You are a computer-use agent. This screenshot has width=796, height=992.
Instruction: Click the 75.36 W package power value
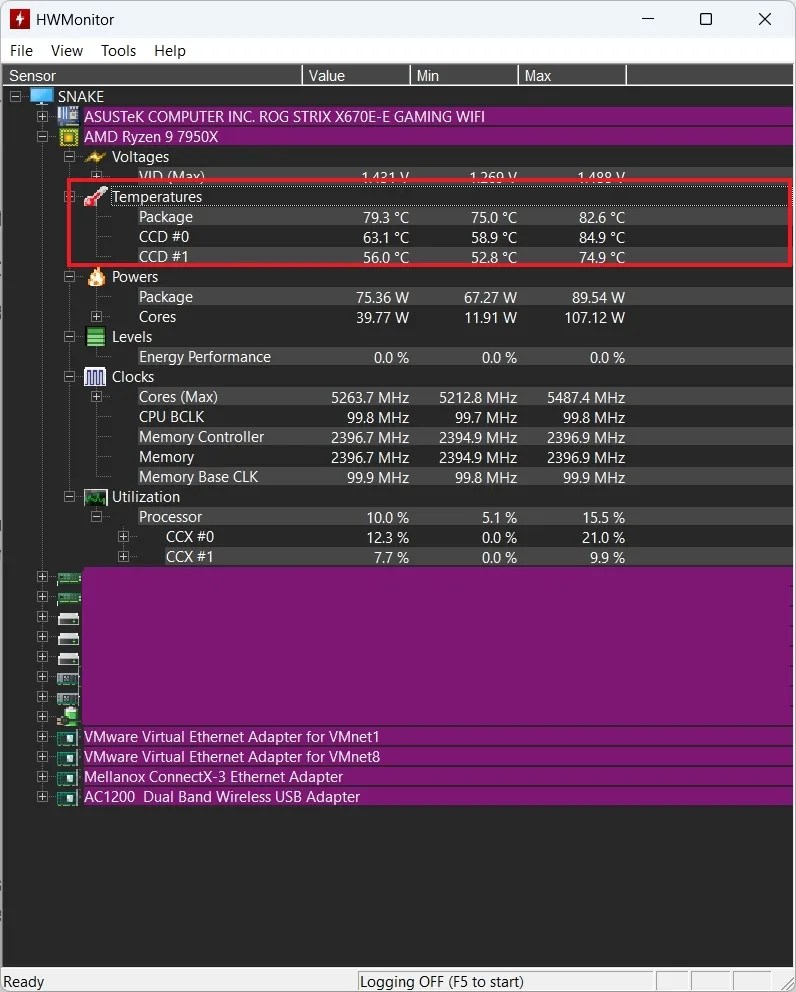pos(382,297)
